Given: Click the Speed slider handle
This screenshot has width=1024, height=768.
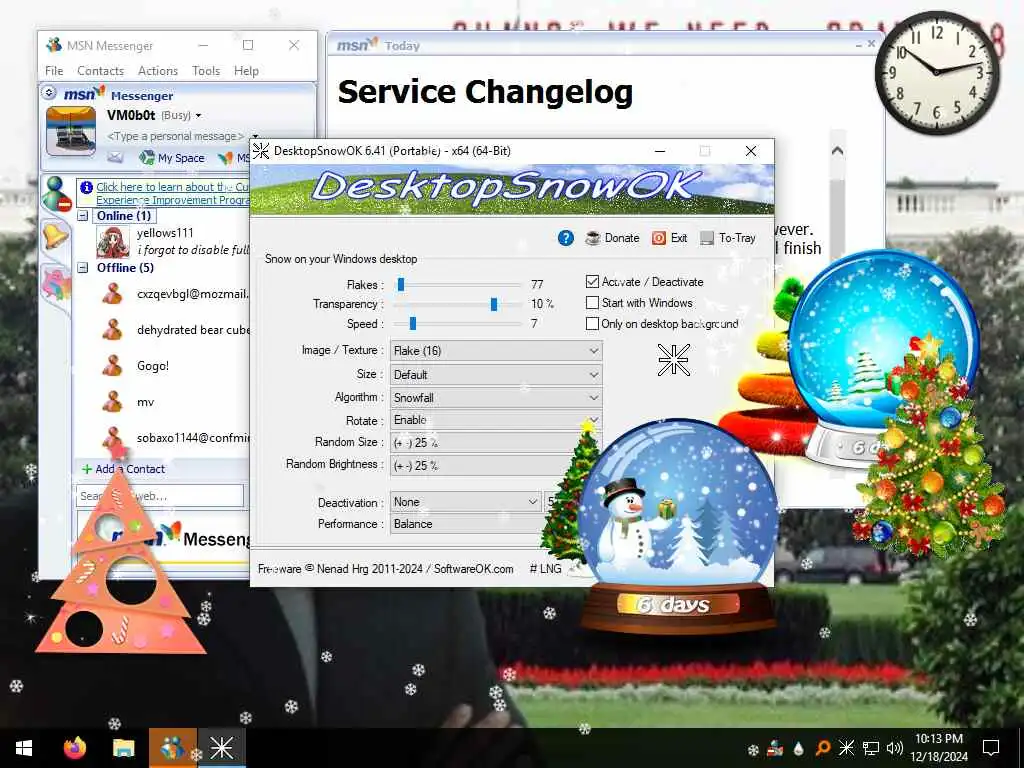Looking at the screenshot, I should point(413,323).
